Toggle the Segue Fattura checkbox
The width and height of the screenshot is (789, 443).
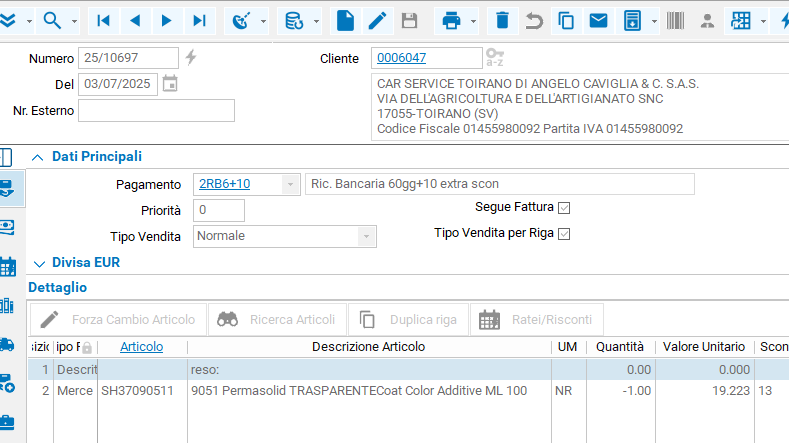(x=564, y=208)
